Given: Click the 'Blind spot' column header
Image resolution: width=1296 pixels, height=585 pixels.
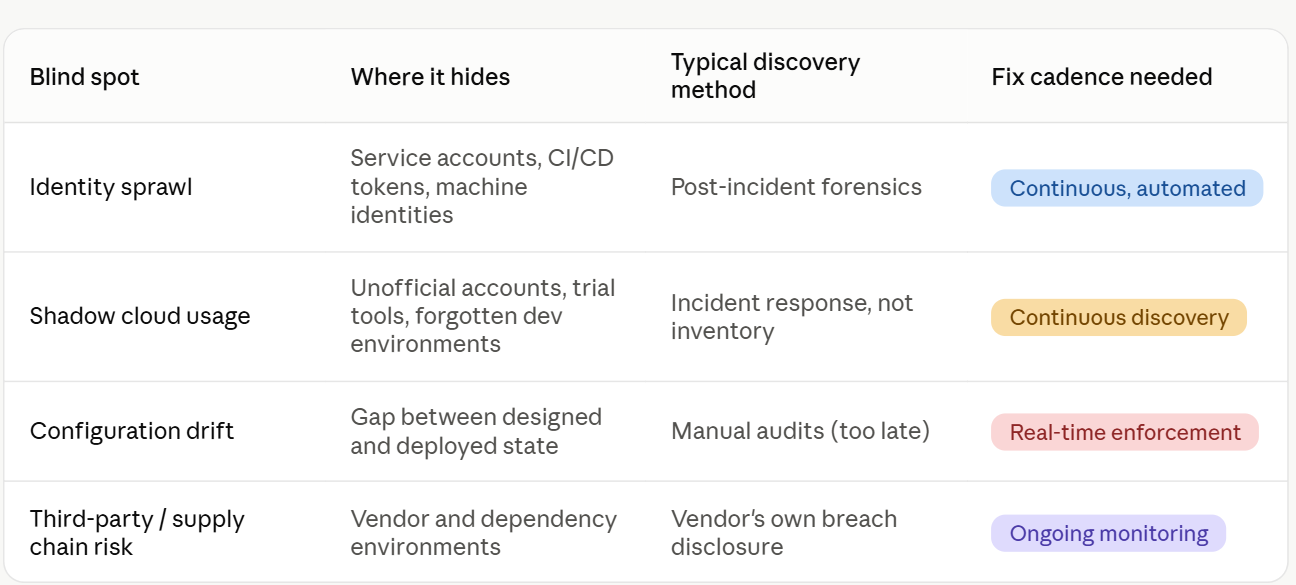Looking at the screenshot, I should point(85,77).
